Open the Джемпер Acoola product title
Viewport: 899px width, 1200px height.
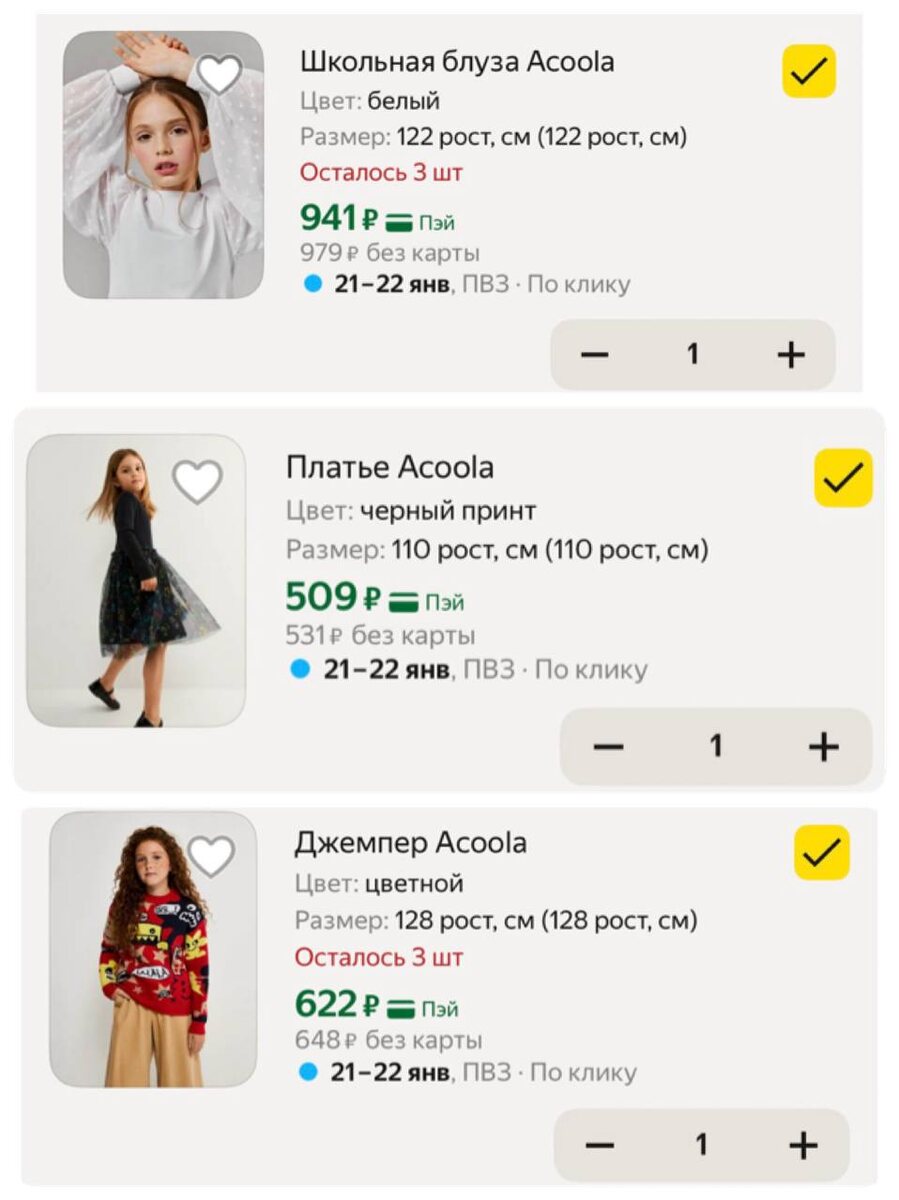coord(410,843)
